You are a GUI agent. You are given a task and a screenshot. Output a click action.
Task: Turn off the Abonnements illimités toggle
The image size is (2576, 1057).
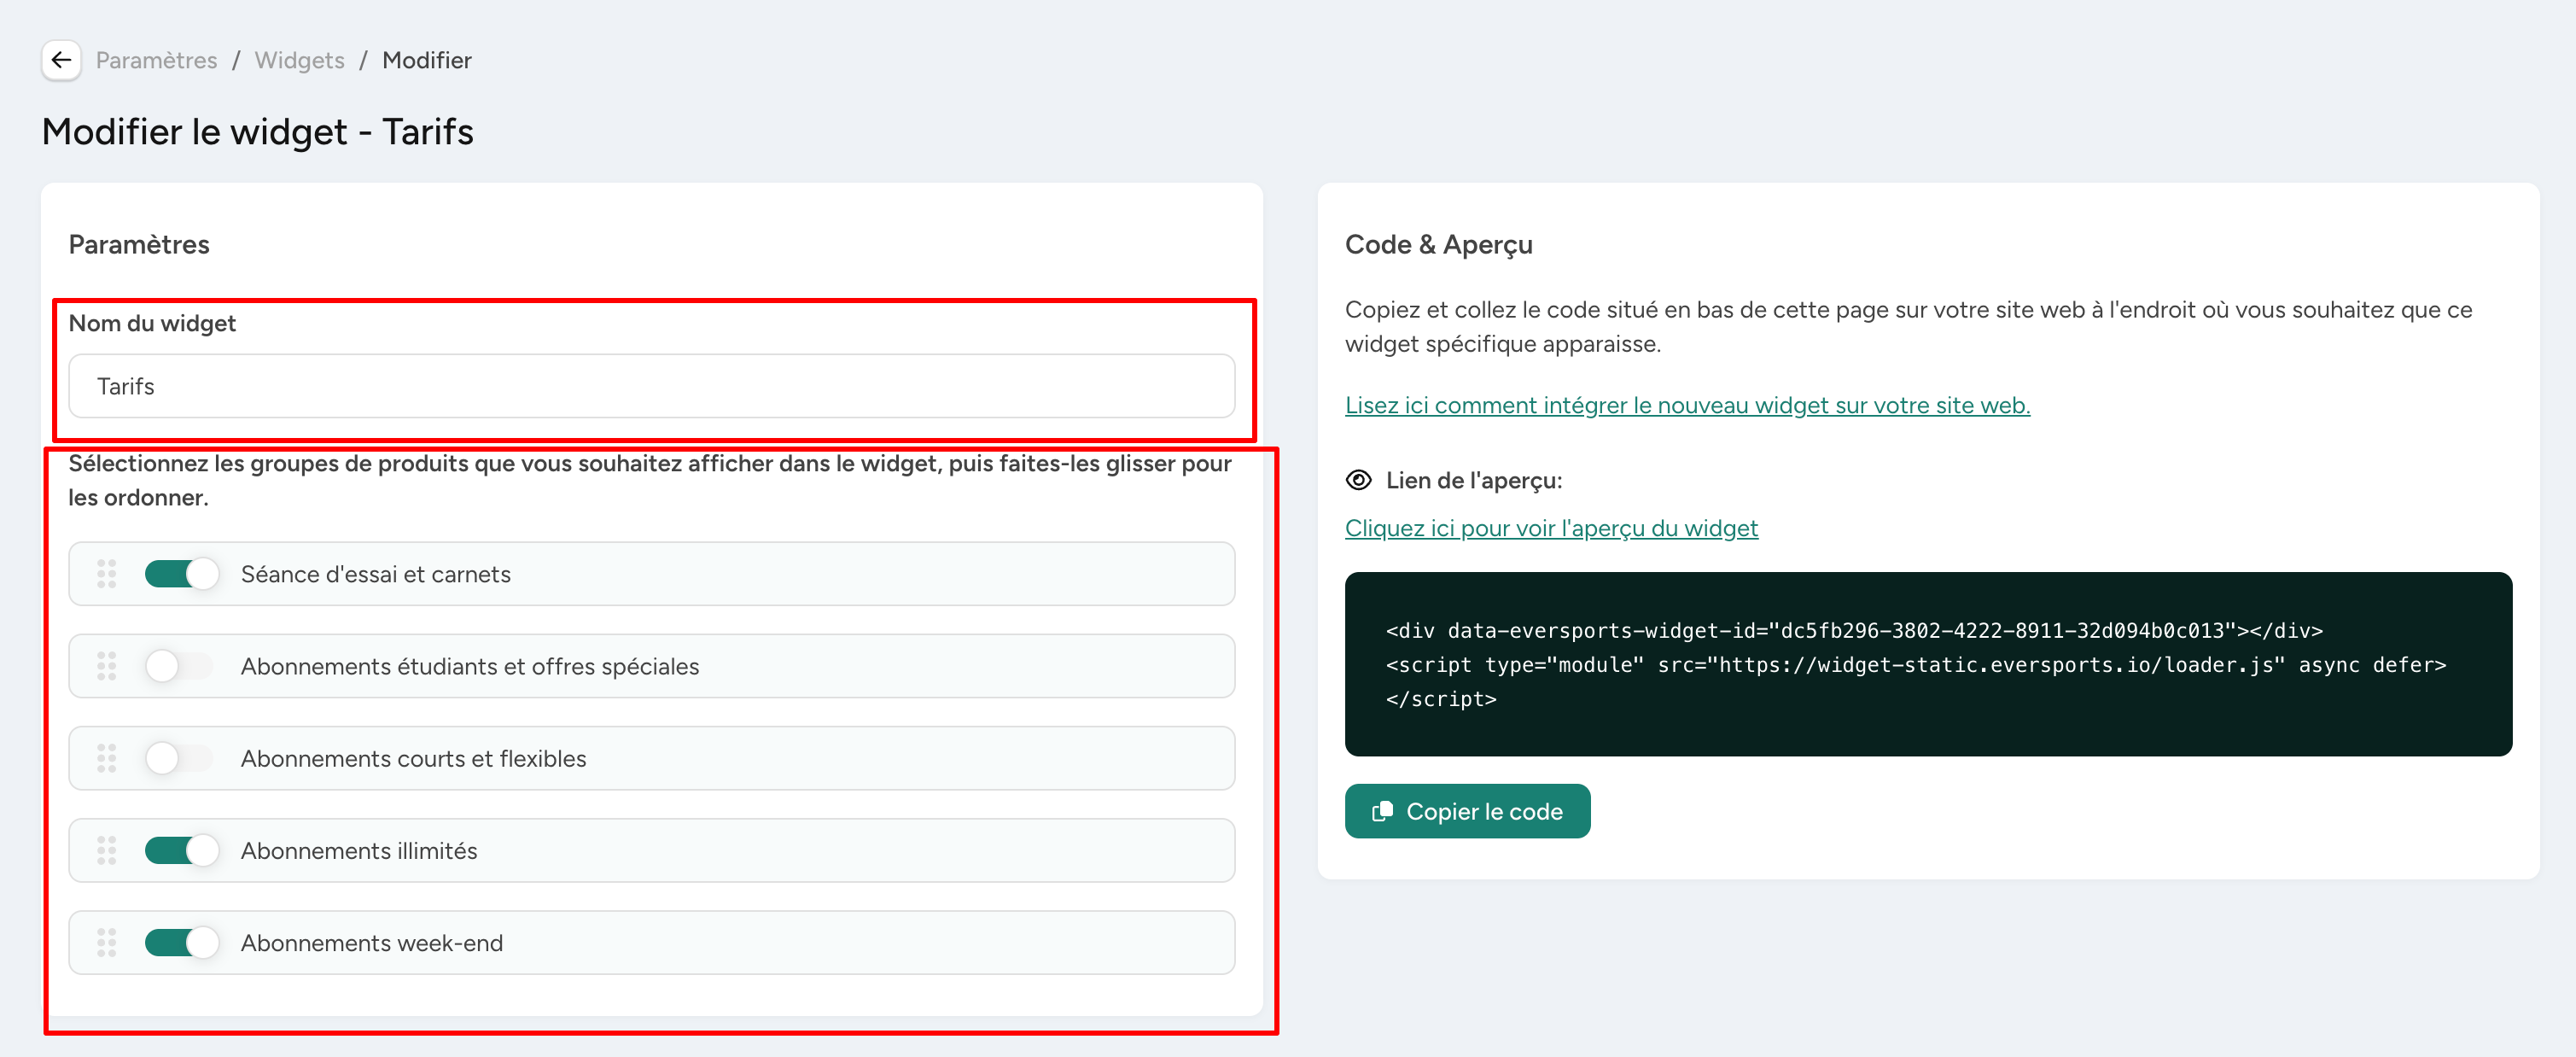point(181,850)
